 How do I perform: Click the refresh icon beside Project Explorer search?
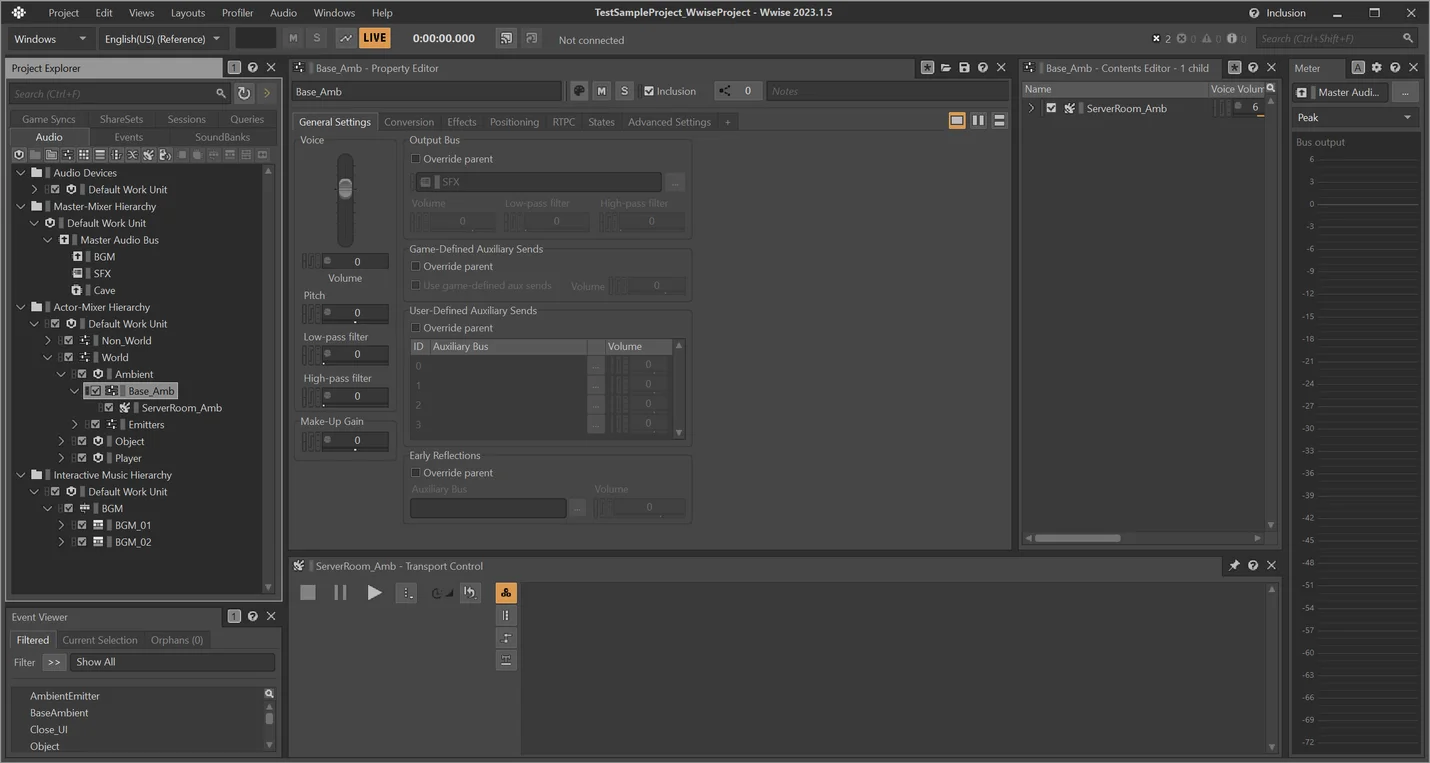pyautogui.click(x=243, y=93)
